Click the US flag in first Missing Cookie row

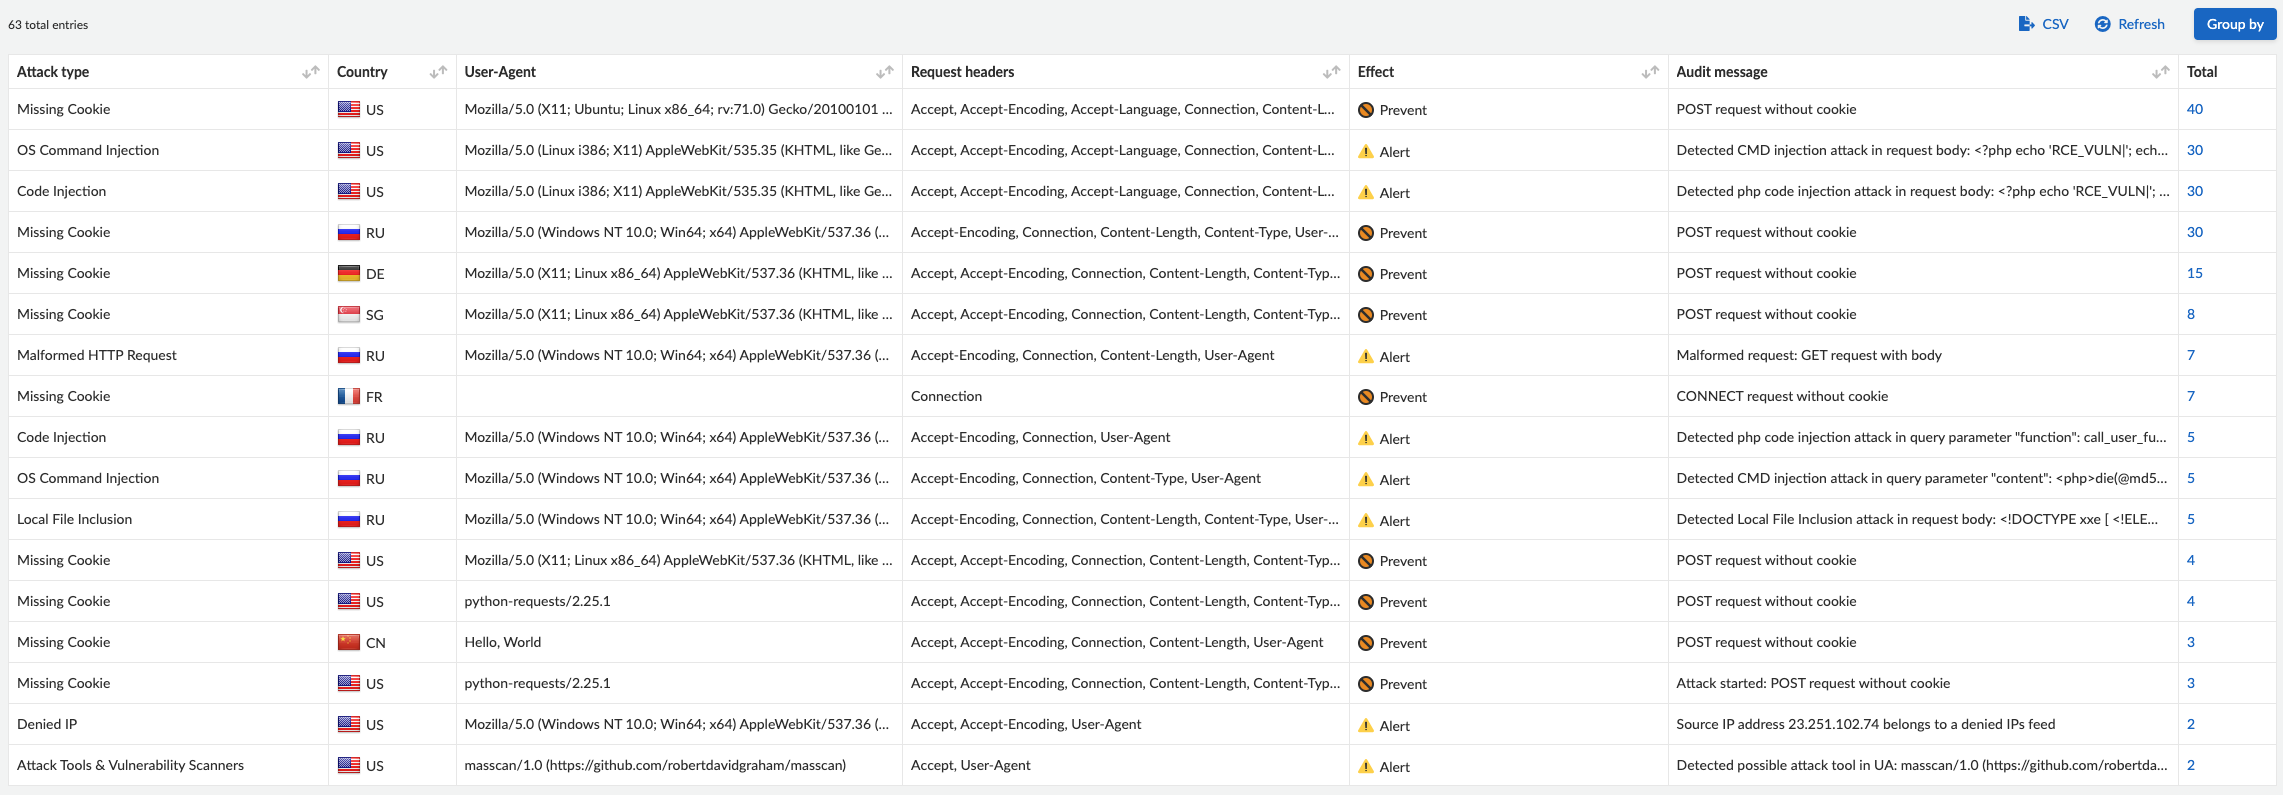[x=349, y=110]
